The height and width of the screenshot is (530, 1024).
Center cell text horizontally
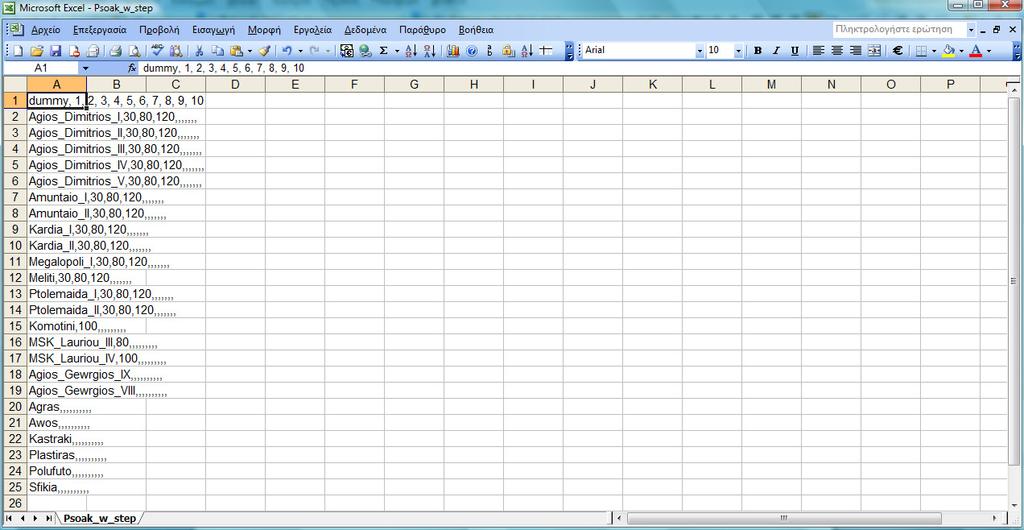pyautogui.click(x=837, y=51)
